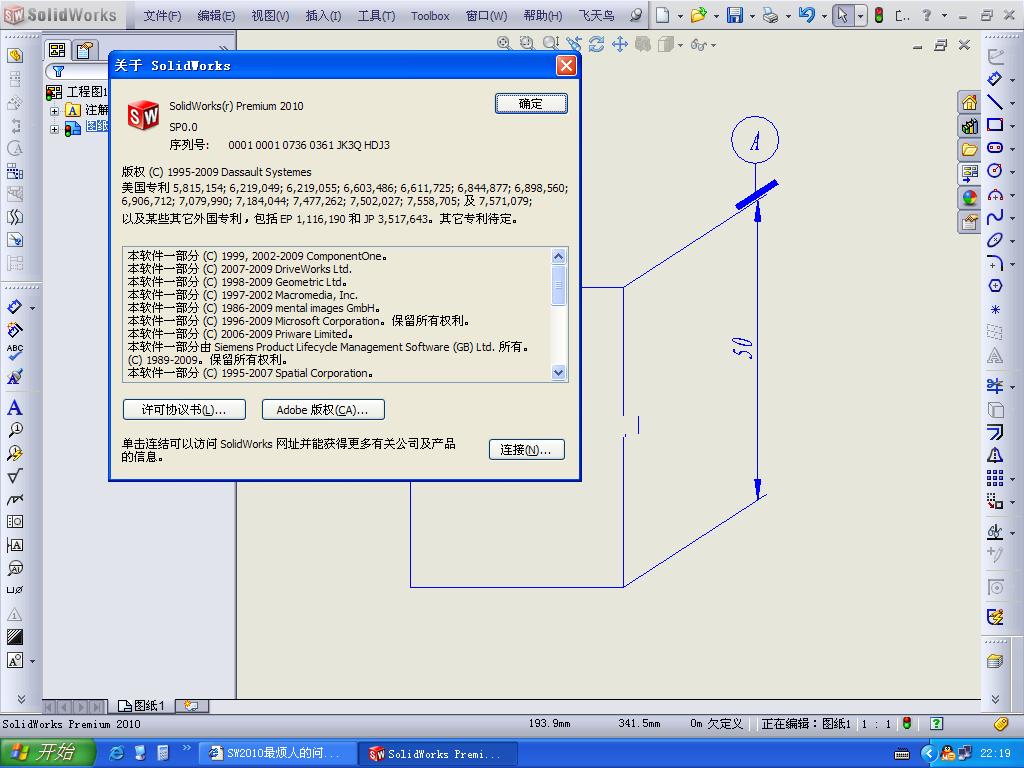Image resolution: width=1024 pixels, height=768 pixels.
Task: Open the 工具(T) menu
Action: pyautogui.click(x=376, y=16)
